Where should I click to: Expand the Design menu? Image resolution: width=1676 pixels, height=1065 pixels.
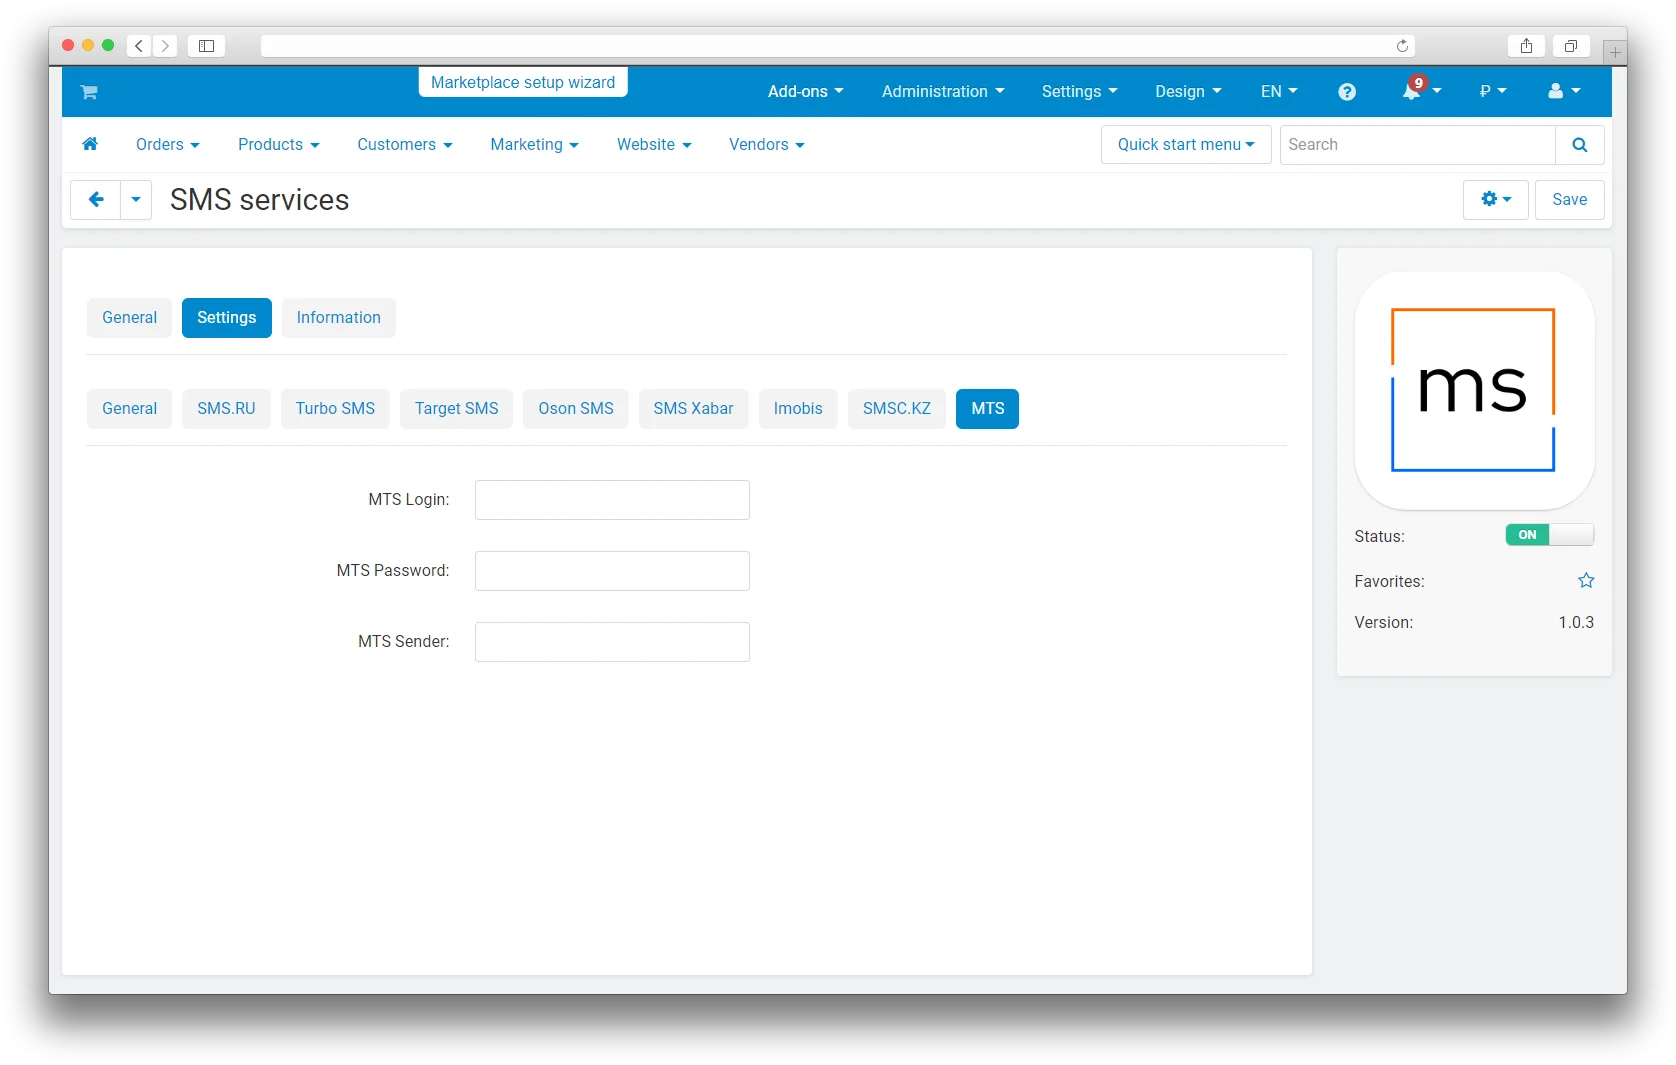[1188, 92]
